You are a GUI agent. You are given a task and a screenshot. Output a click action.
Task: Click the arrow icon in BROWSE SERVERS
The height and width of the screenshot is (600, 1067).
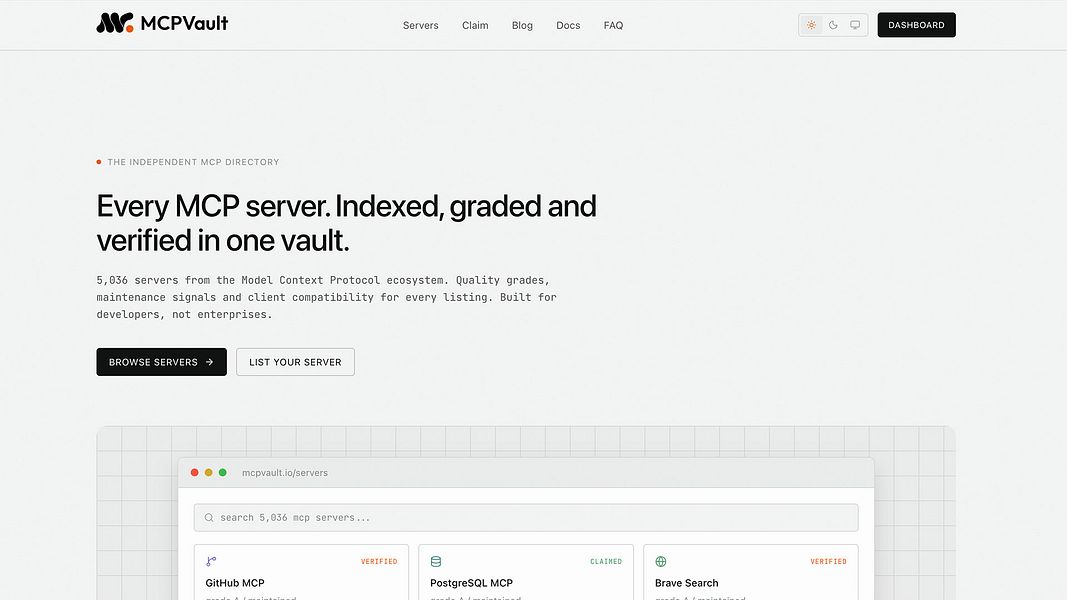coord(210,362)
